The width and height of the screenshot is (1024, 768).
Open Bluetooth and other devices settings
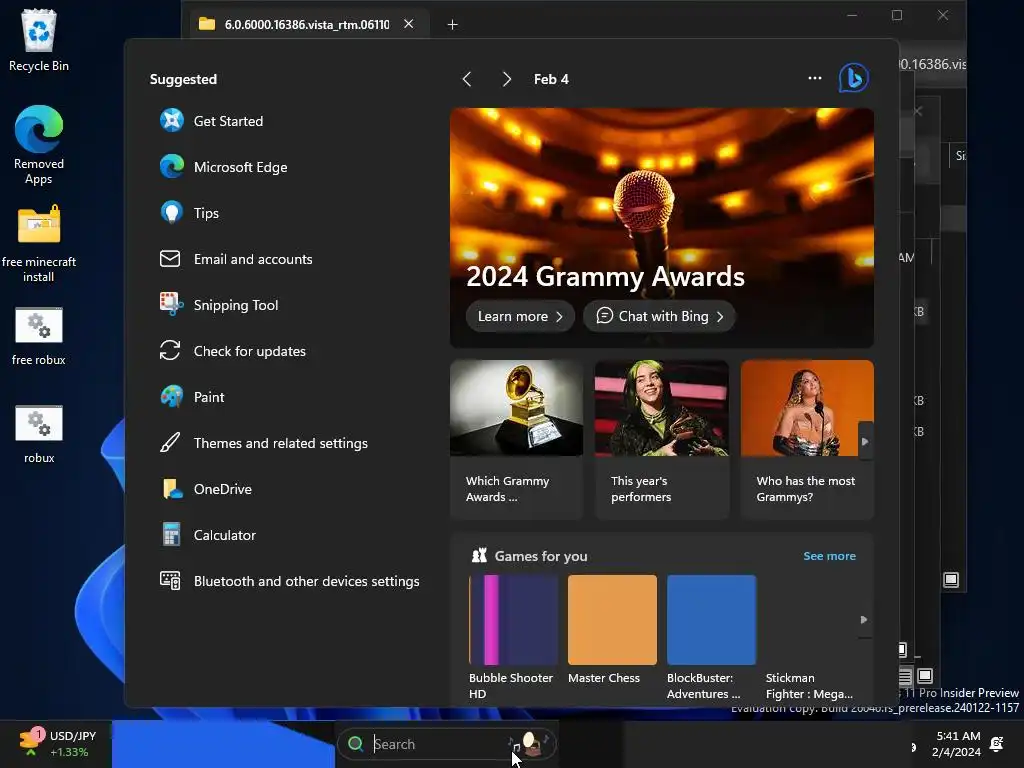click(x=290, y=581)
